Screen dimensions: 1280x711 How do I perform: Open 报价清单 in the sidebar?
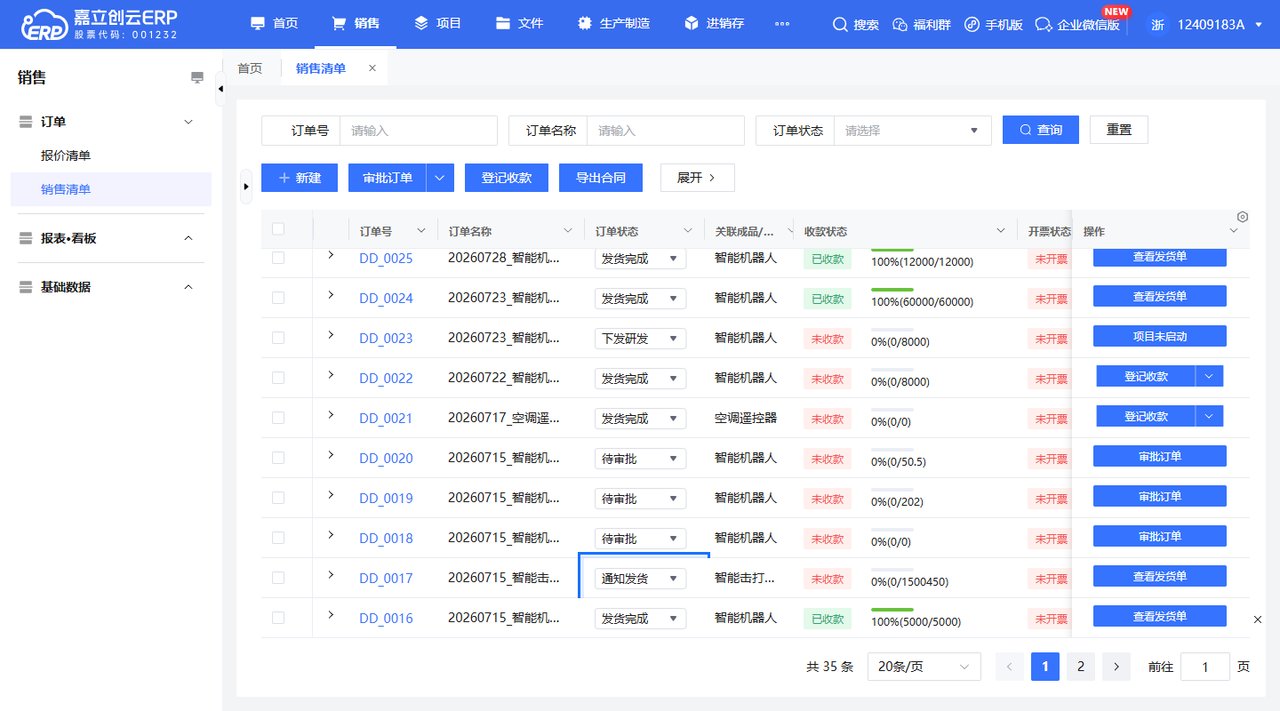coord(66,156)
